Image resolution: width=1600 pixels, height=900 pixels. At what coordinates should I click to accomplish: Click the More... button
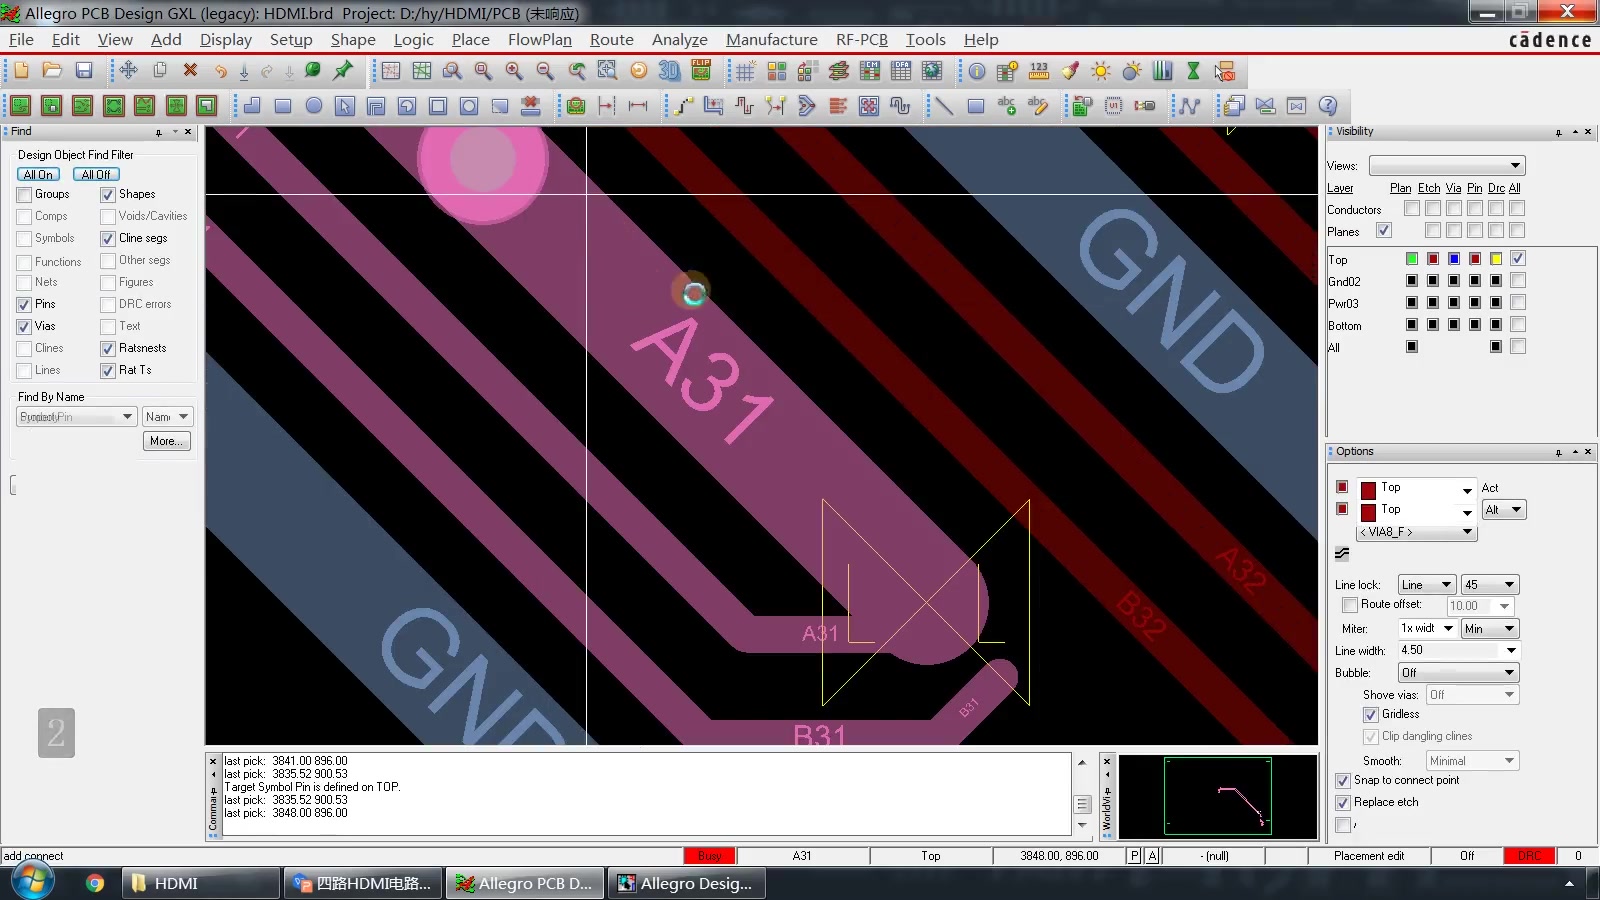(x=166, y=441)
